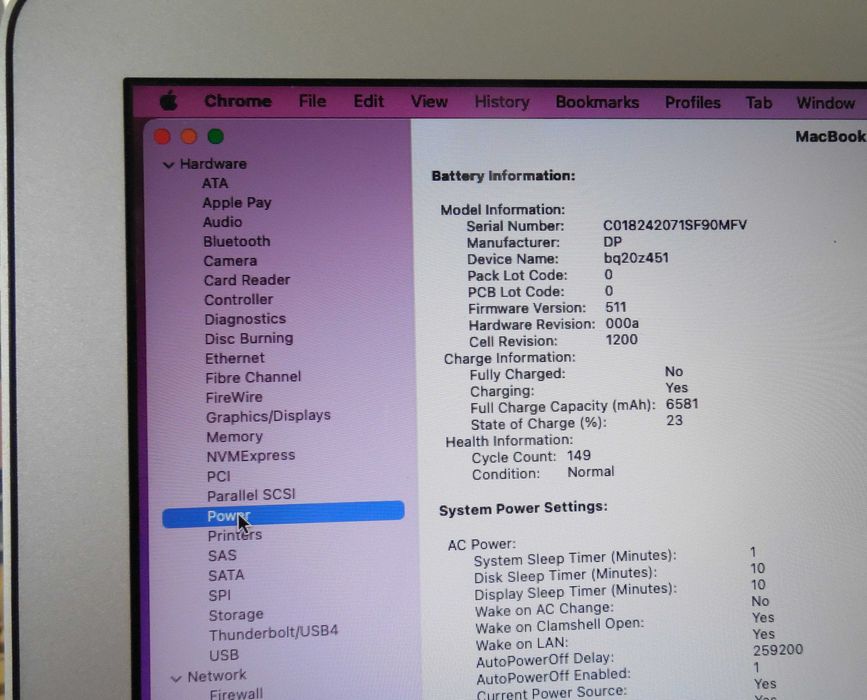Minimize window with the orange button
867x700 pixels.
coord(189,137)
